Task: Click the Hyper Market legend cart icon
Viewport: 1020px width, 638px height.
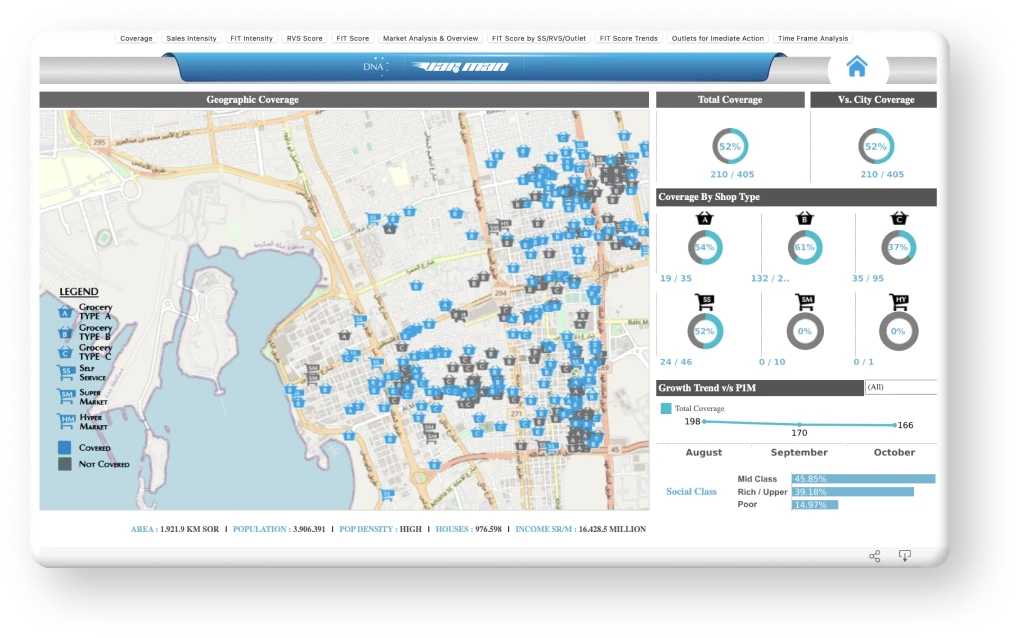Action: pos(67,422)
